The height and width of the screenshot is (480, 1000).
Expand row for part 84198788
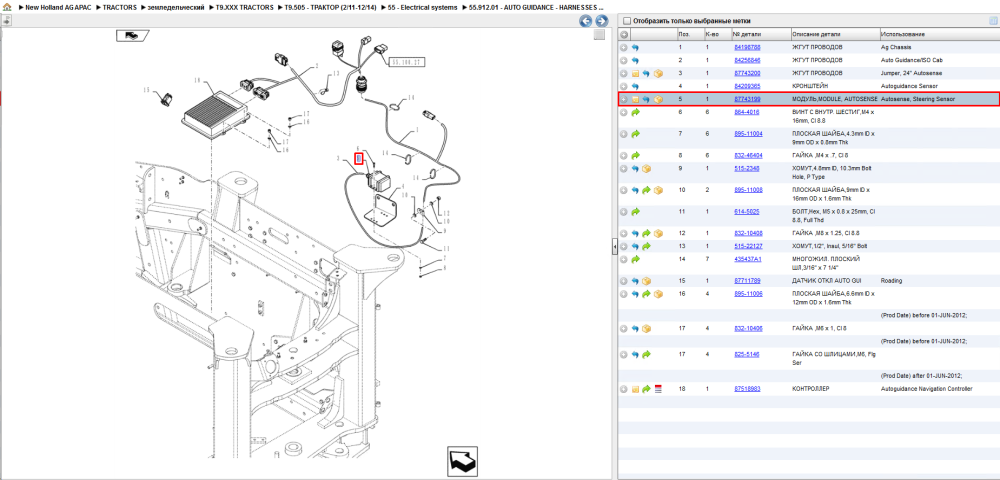(x=624, y=48)
